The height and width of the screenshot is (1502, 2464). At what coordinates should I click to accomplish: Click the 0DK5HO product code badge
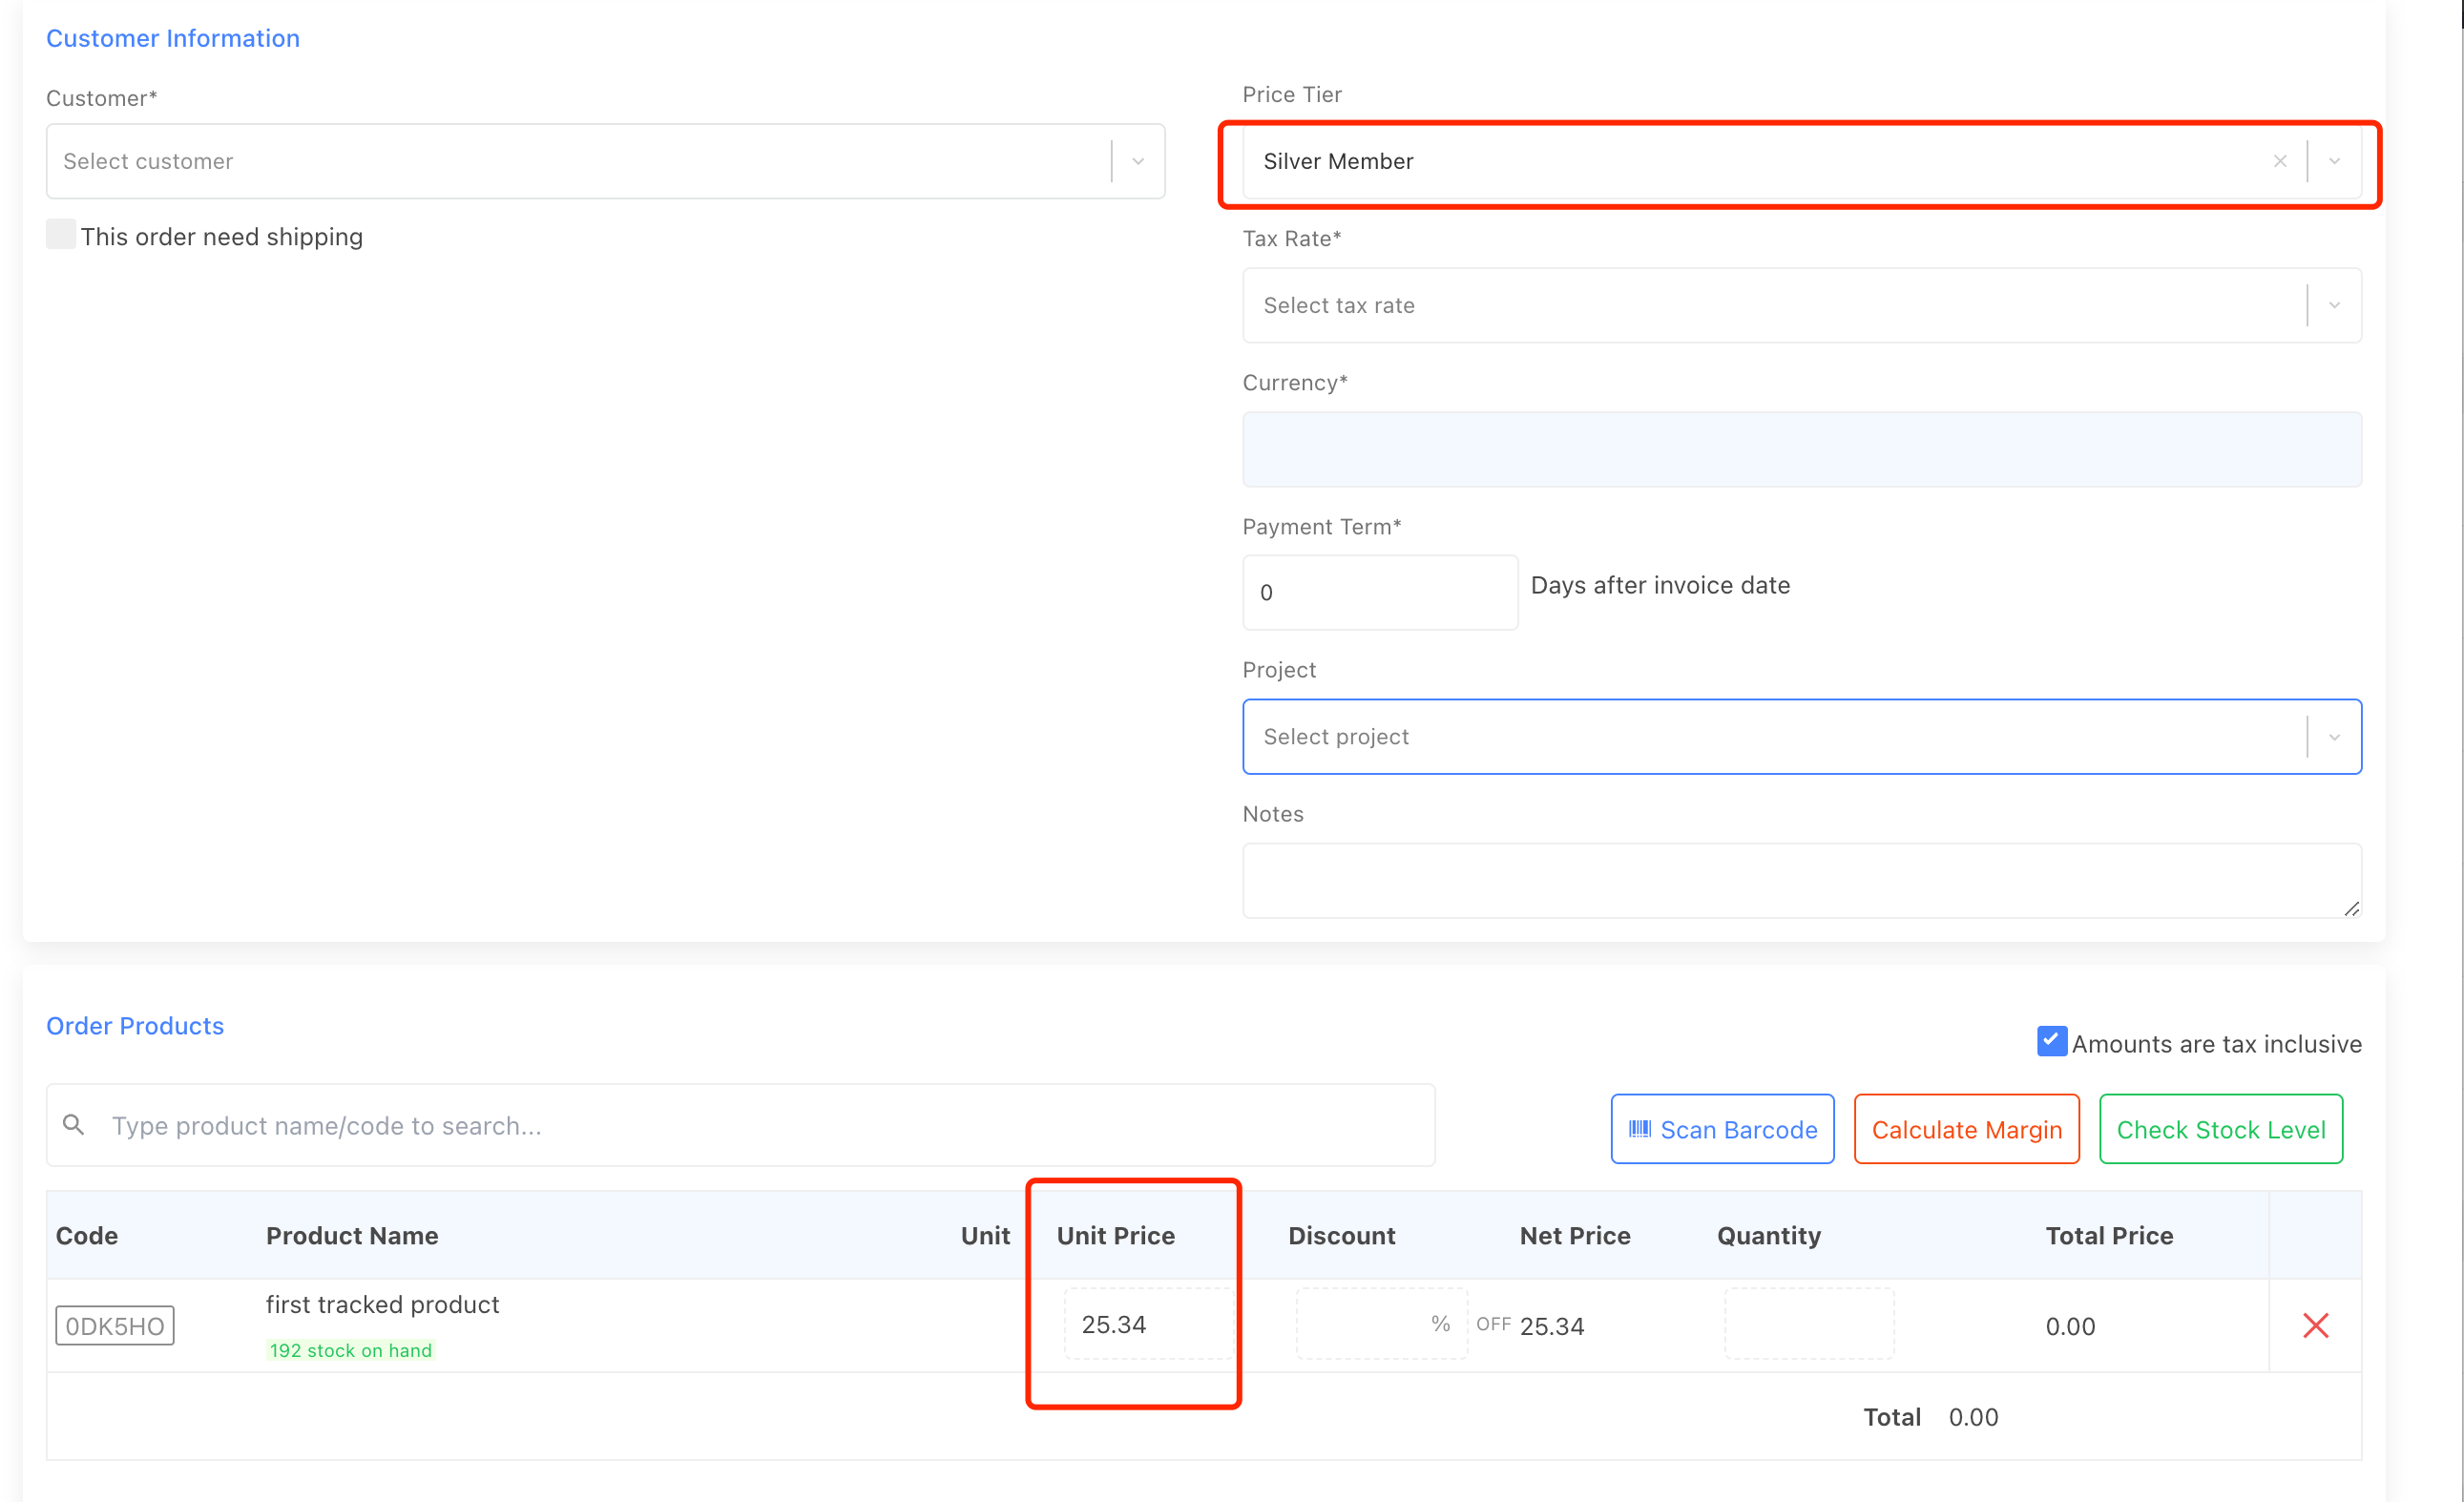click(x=114, y=1325)
